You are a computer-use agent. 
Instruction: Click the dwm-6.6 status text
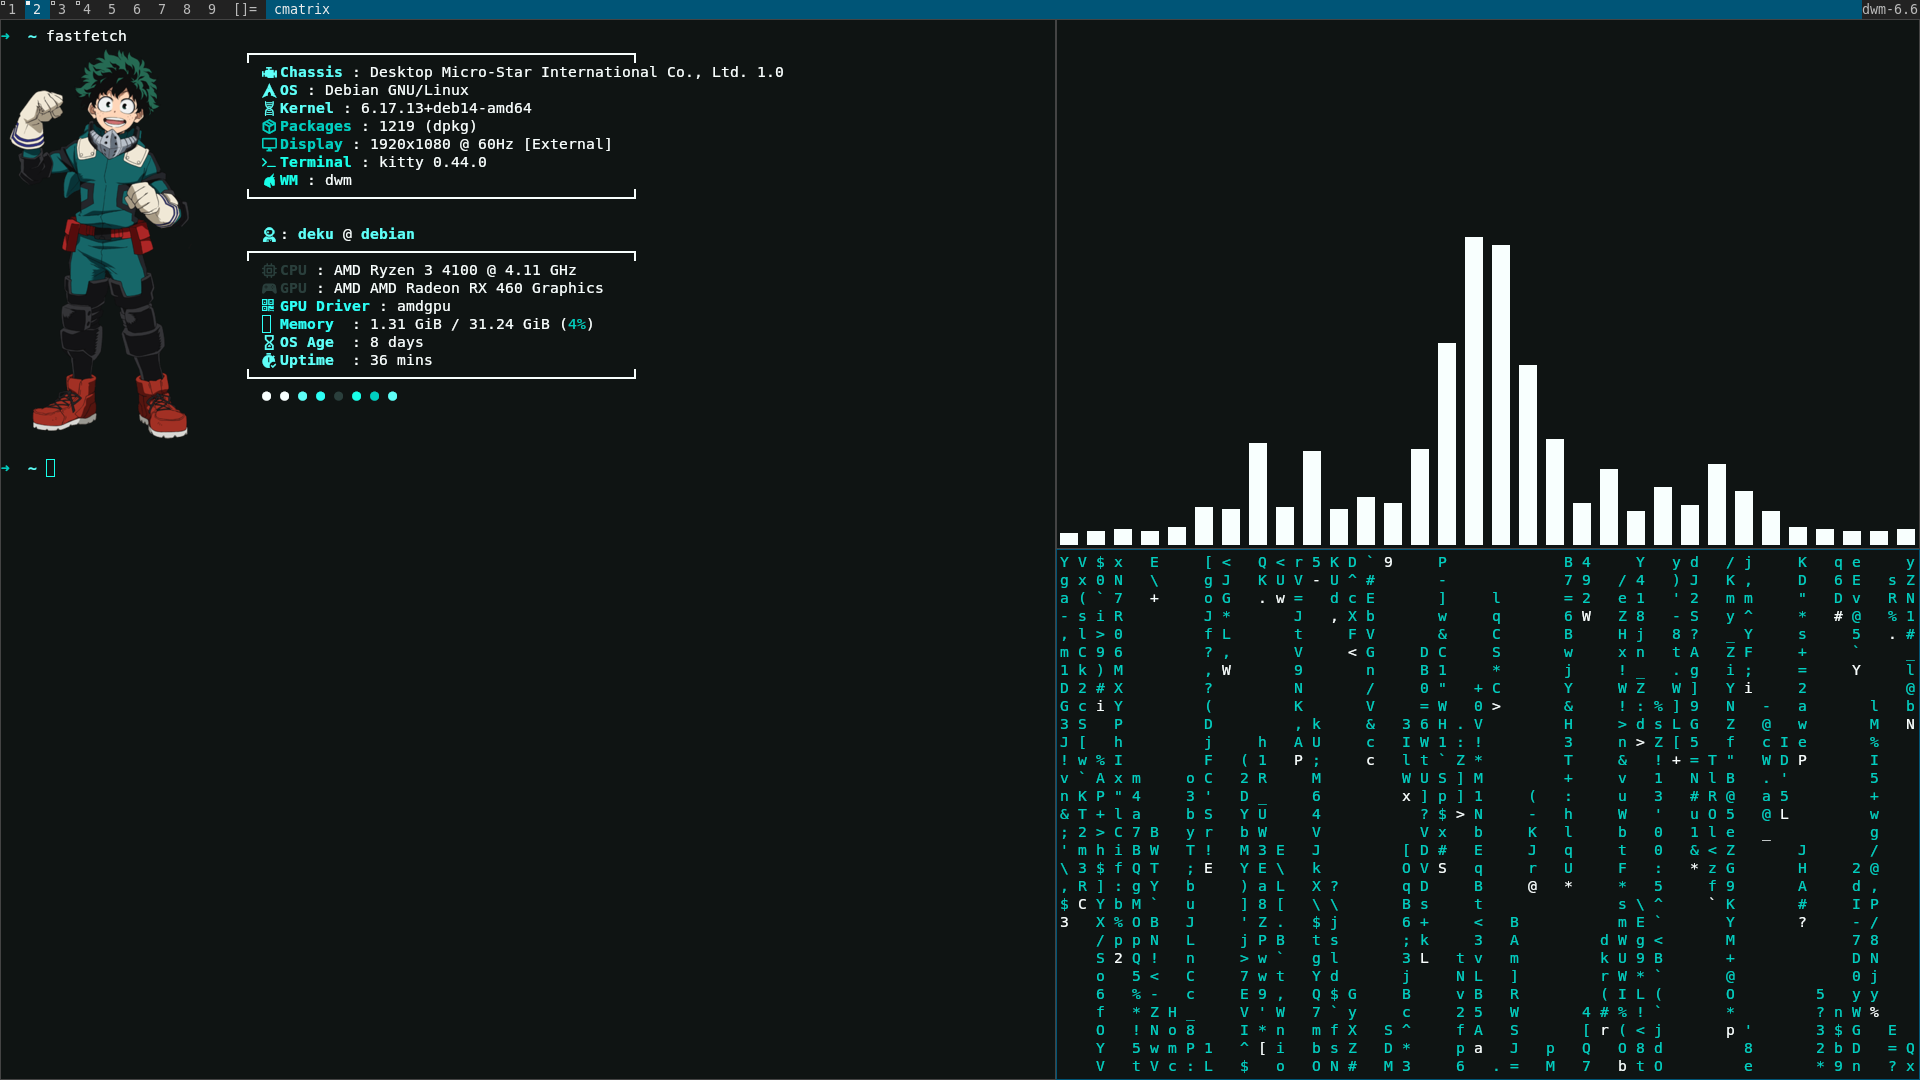point(1889,9)
